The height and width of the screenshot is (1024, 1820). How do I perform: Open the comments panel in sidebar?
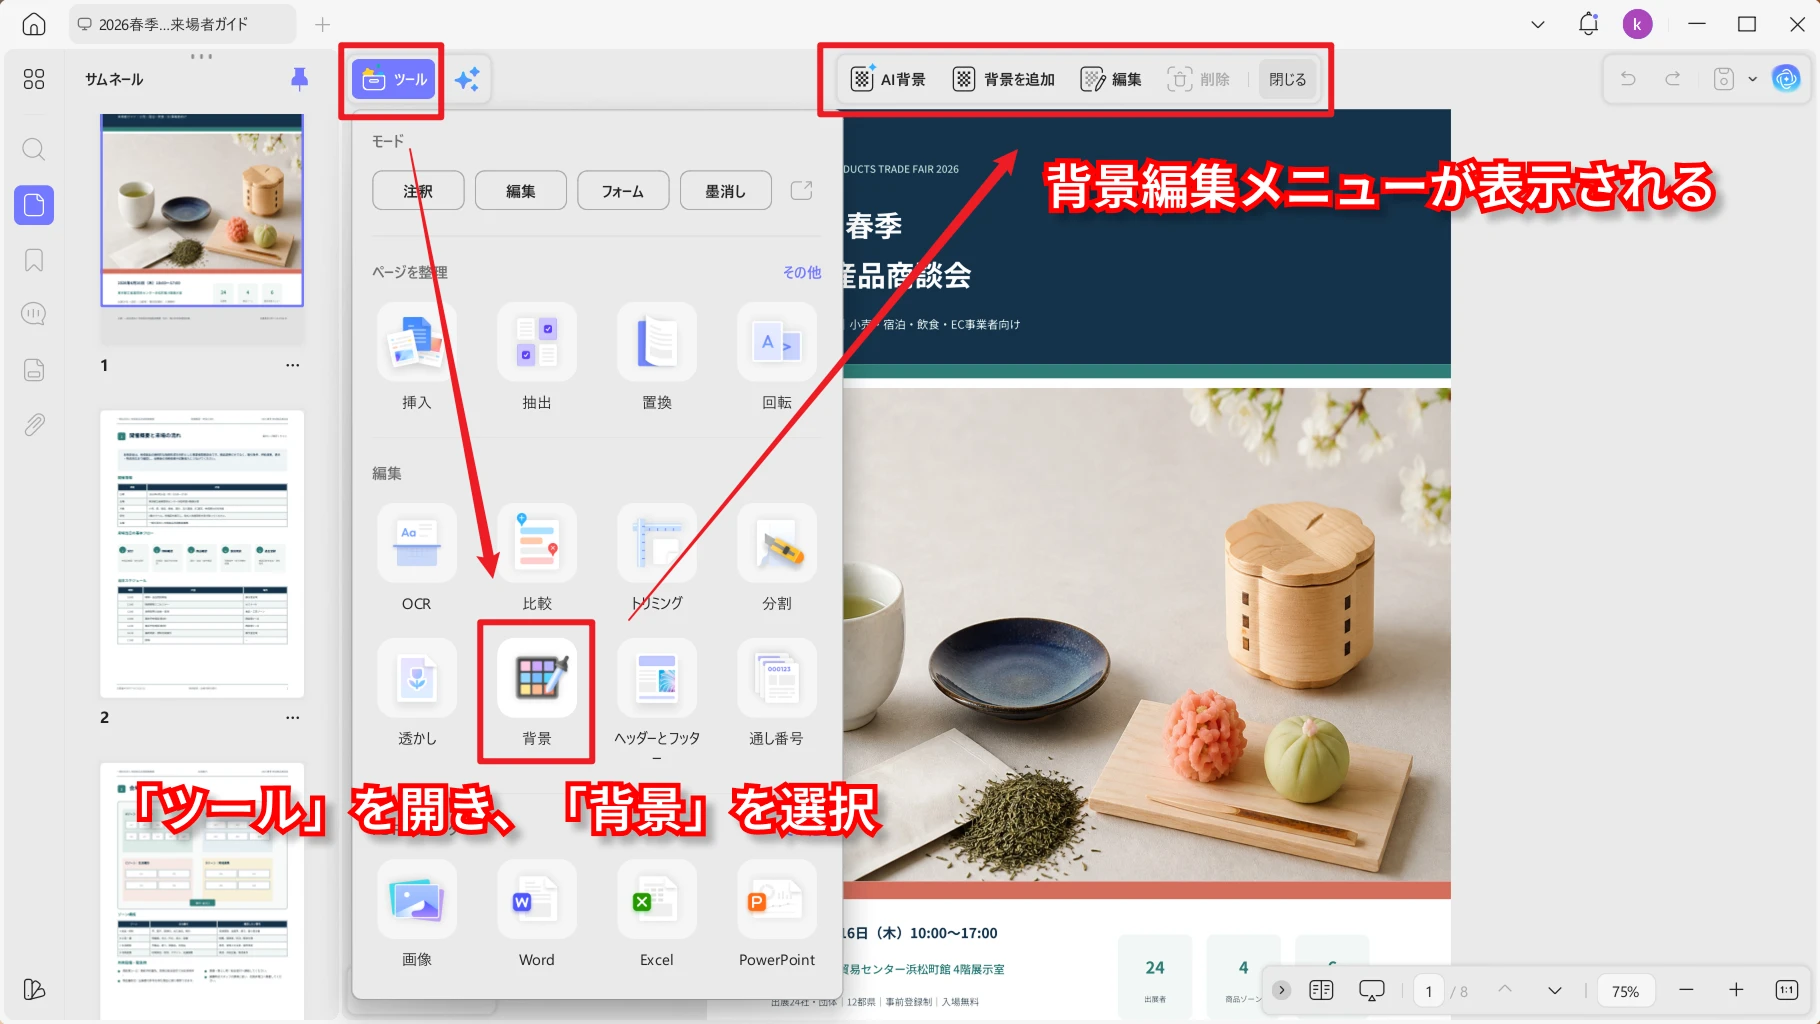coord(34,314)
